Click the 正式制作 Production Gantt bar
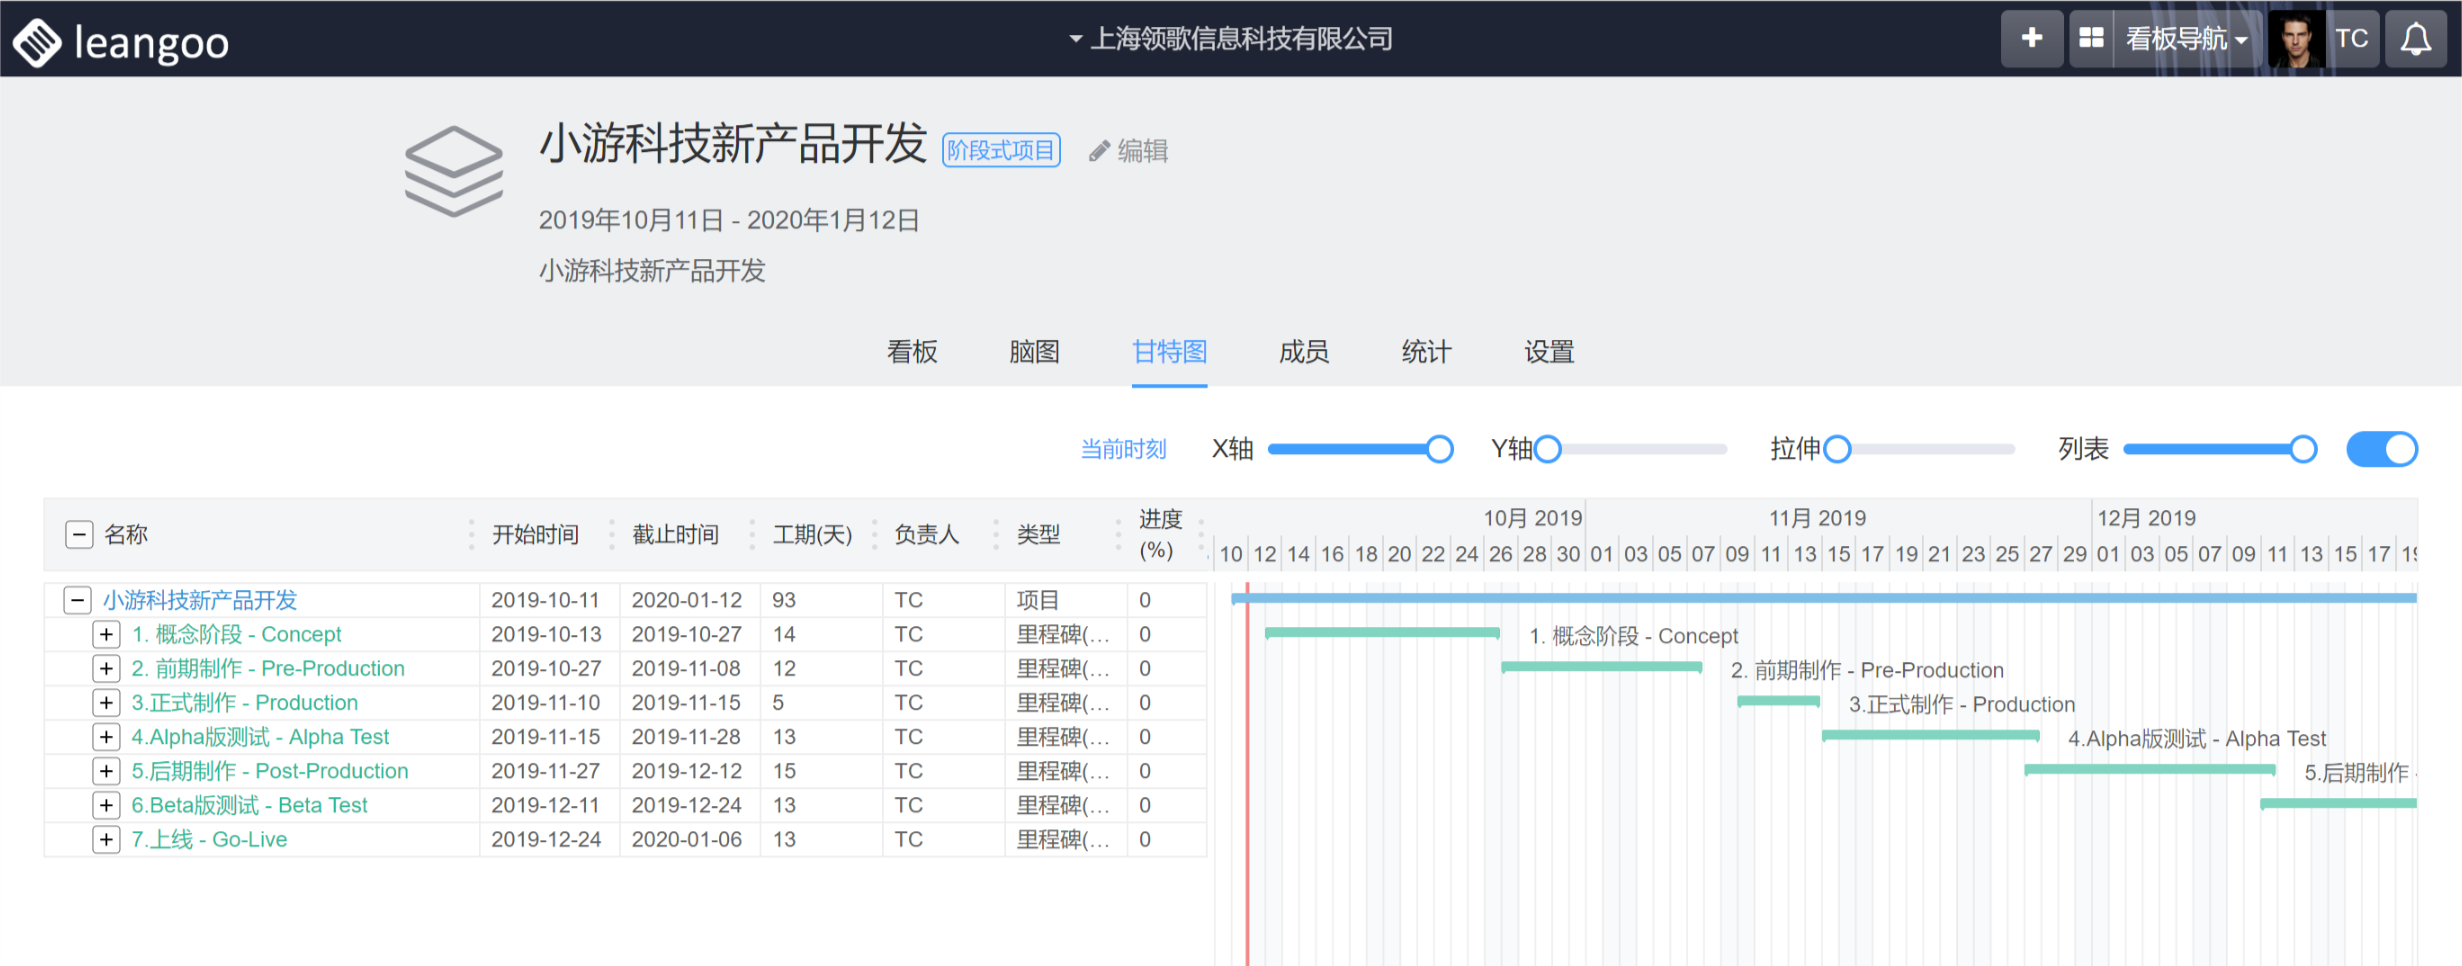 (1778, 701)
